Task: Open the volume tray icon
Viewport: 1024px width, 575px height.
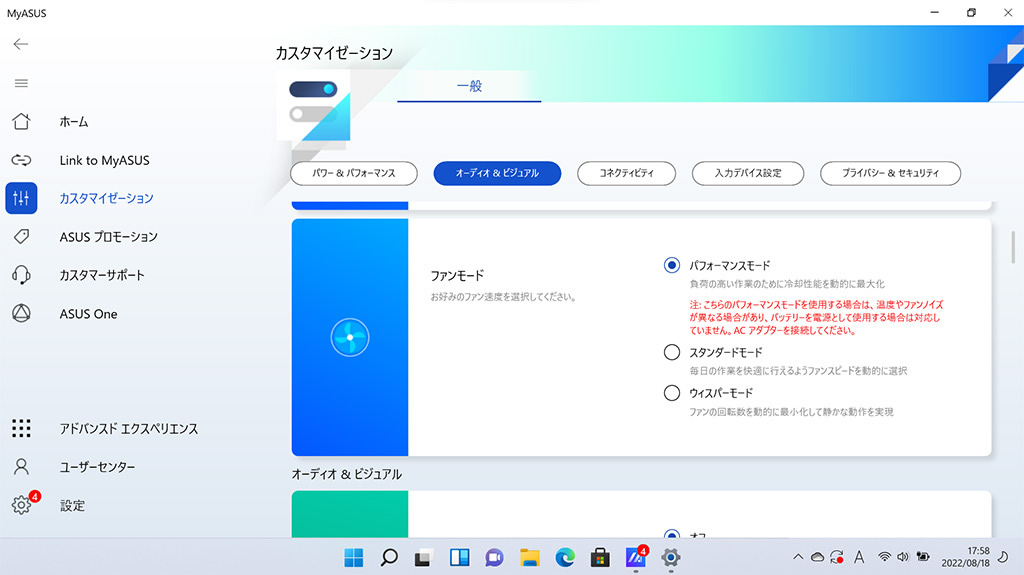Action: (903, 557)
